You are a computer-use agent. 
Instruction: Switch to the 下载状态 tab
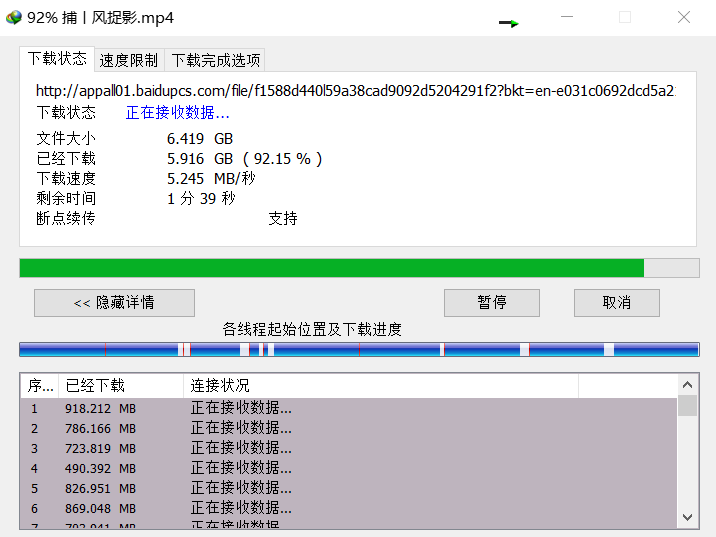57,59
